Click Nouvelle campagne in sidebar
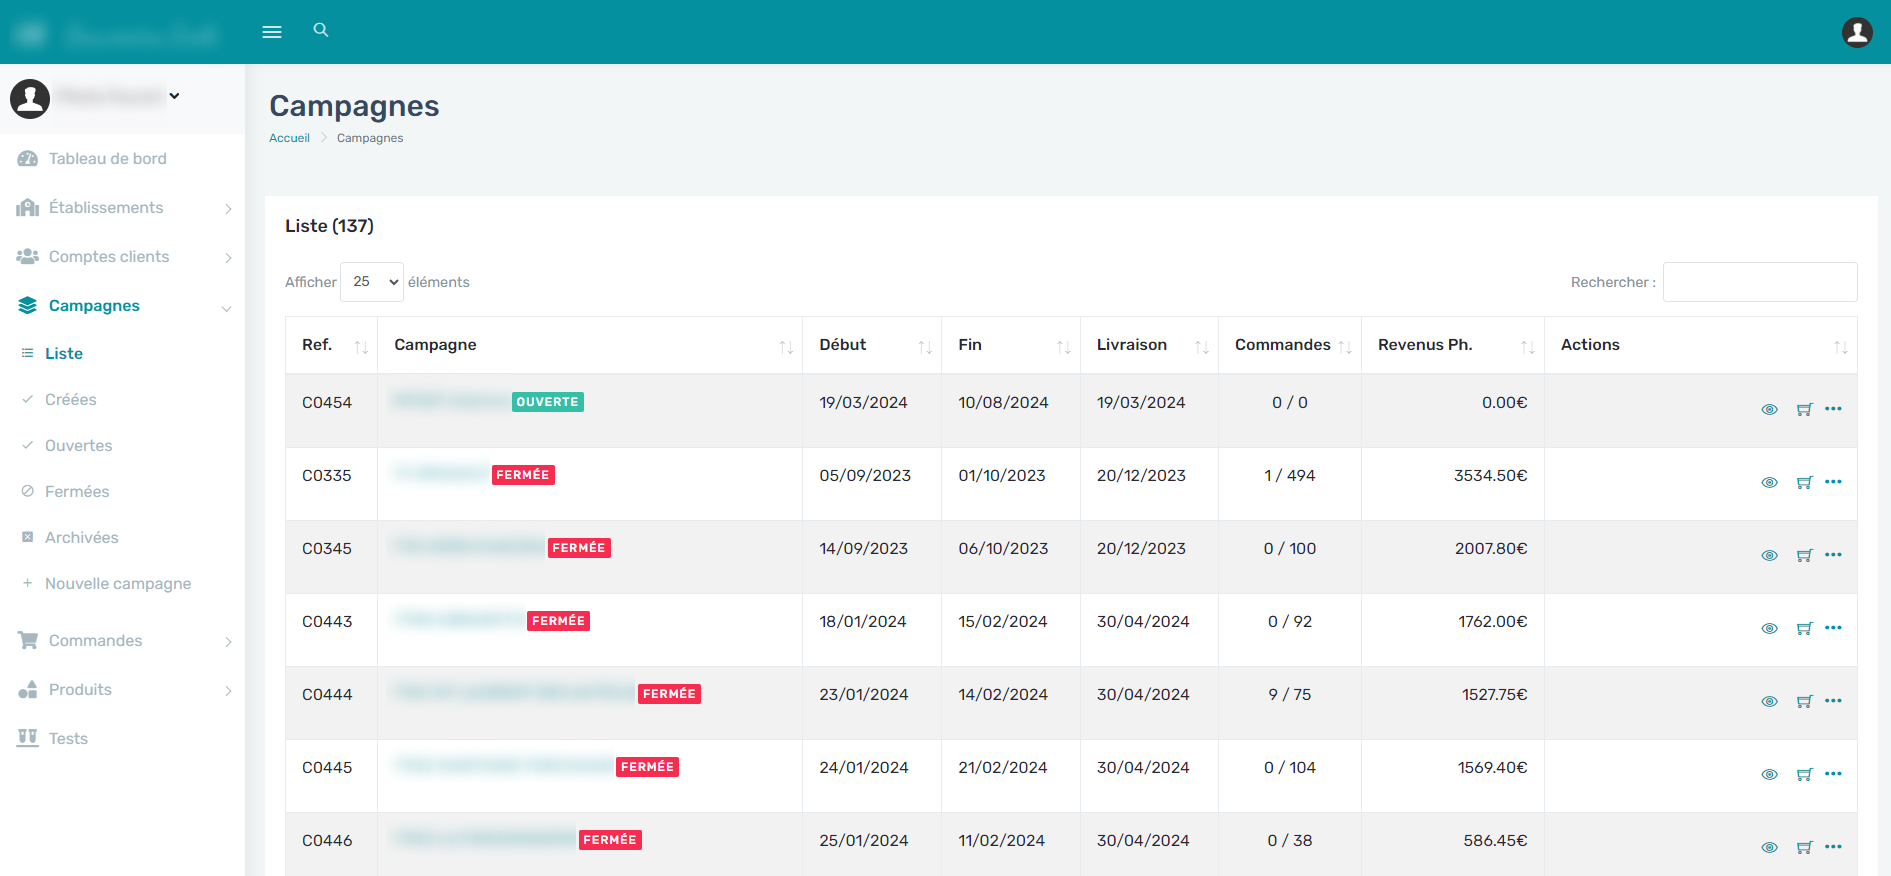Screen dimensions: 1891x876 point(117,584)
